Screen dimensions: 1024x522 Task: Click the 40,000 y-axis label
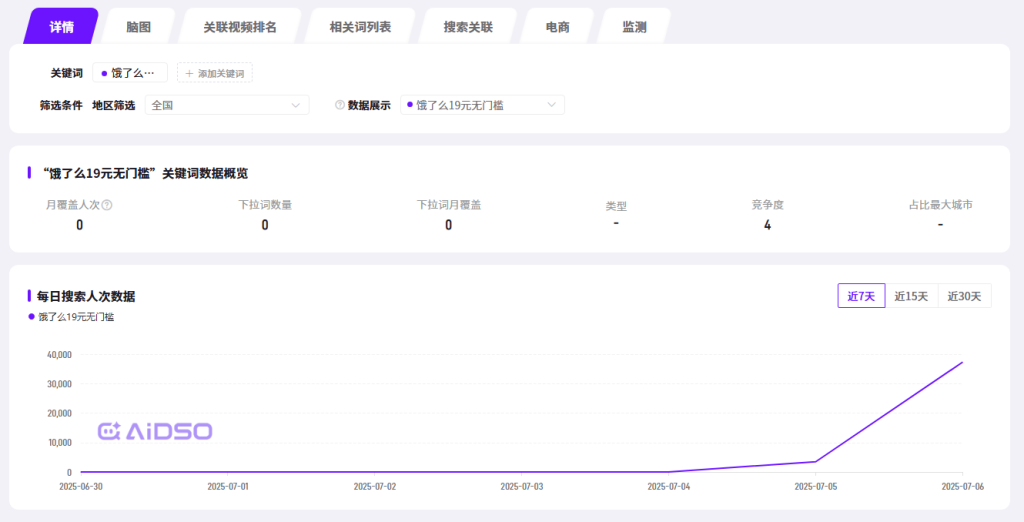pos(59,354)
